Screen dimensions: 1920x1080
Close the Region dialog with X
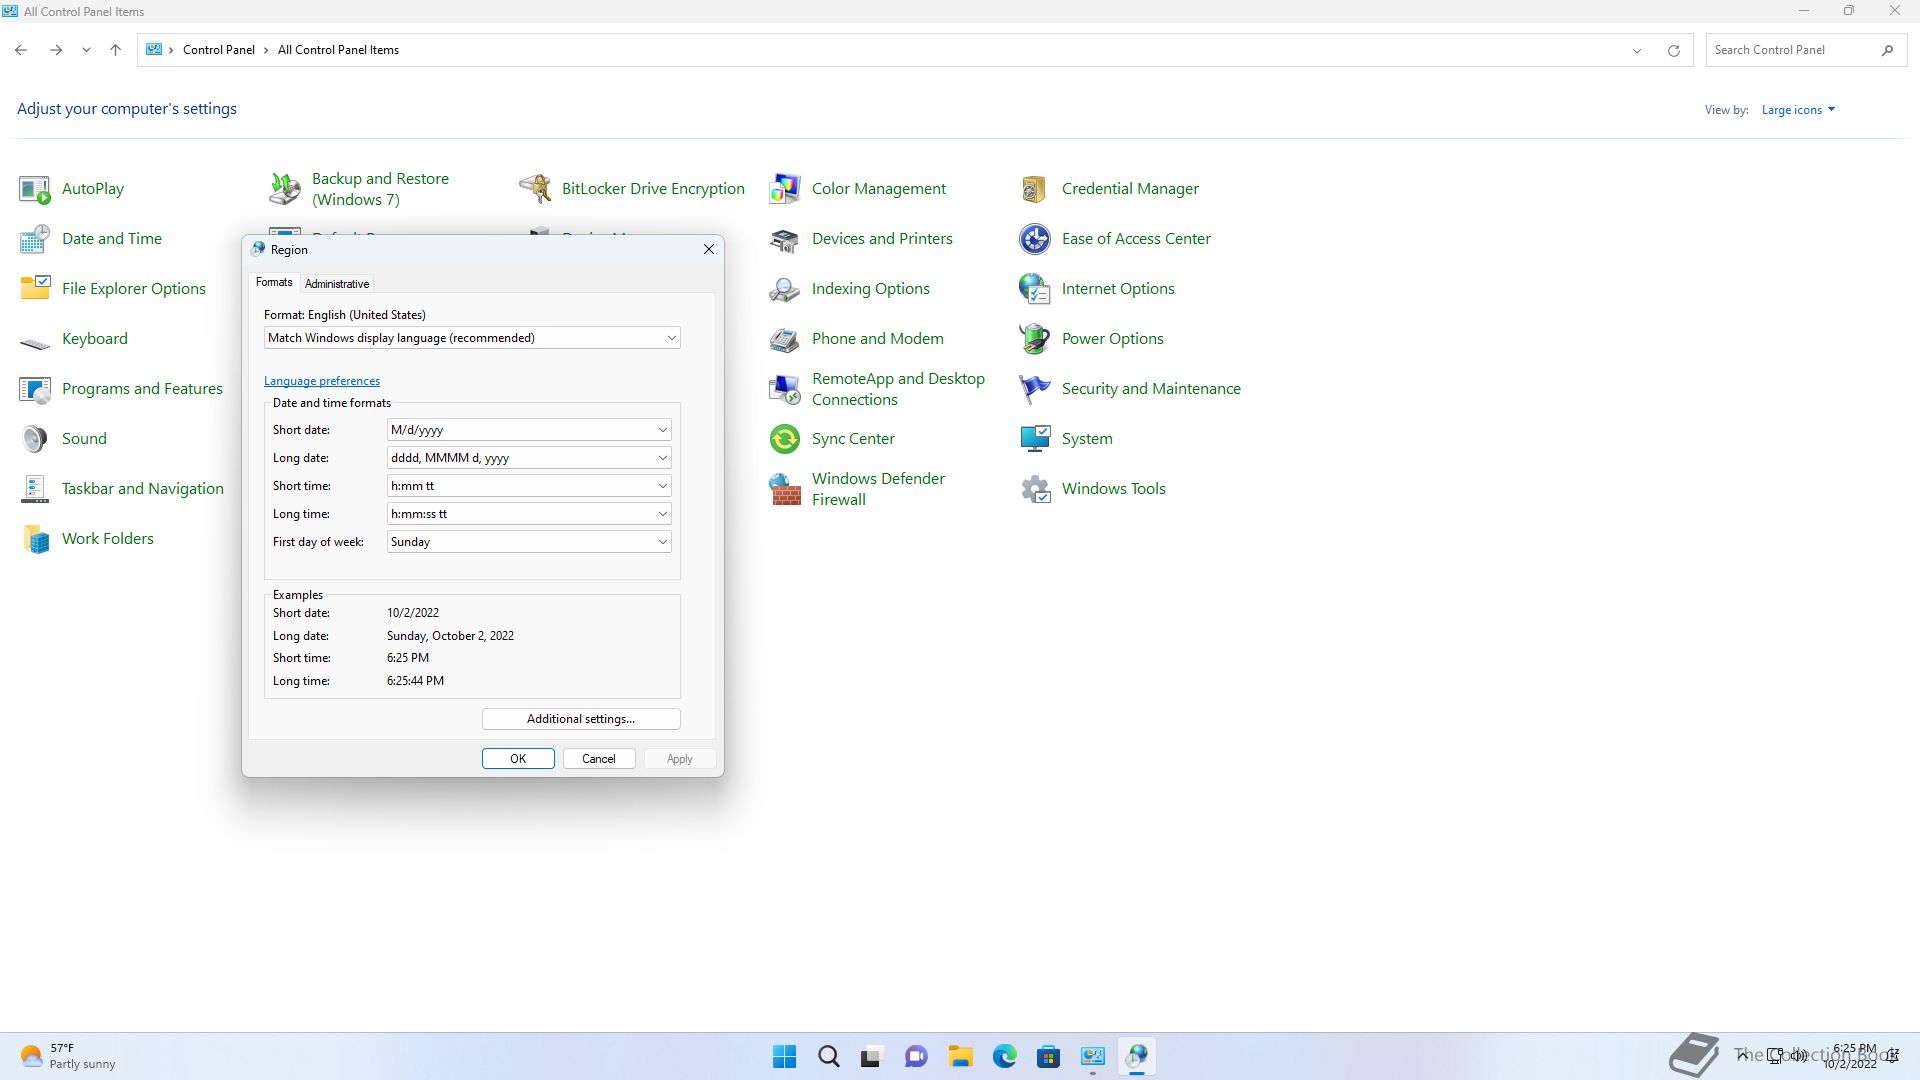coord(709,249)
